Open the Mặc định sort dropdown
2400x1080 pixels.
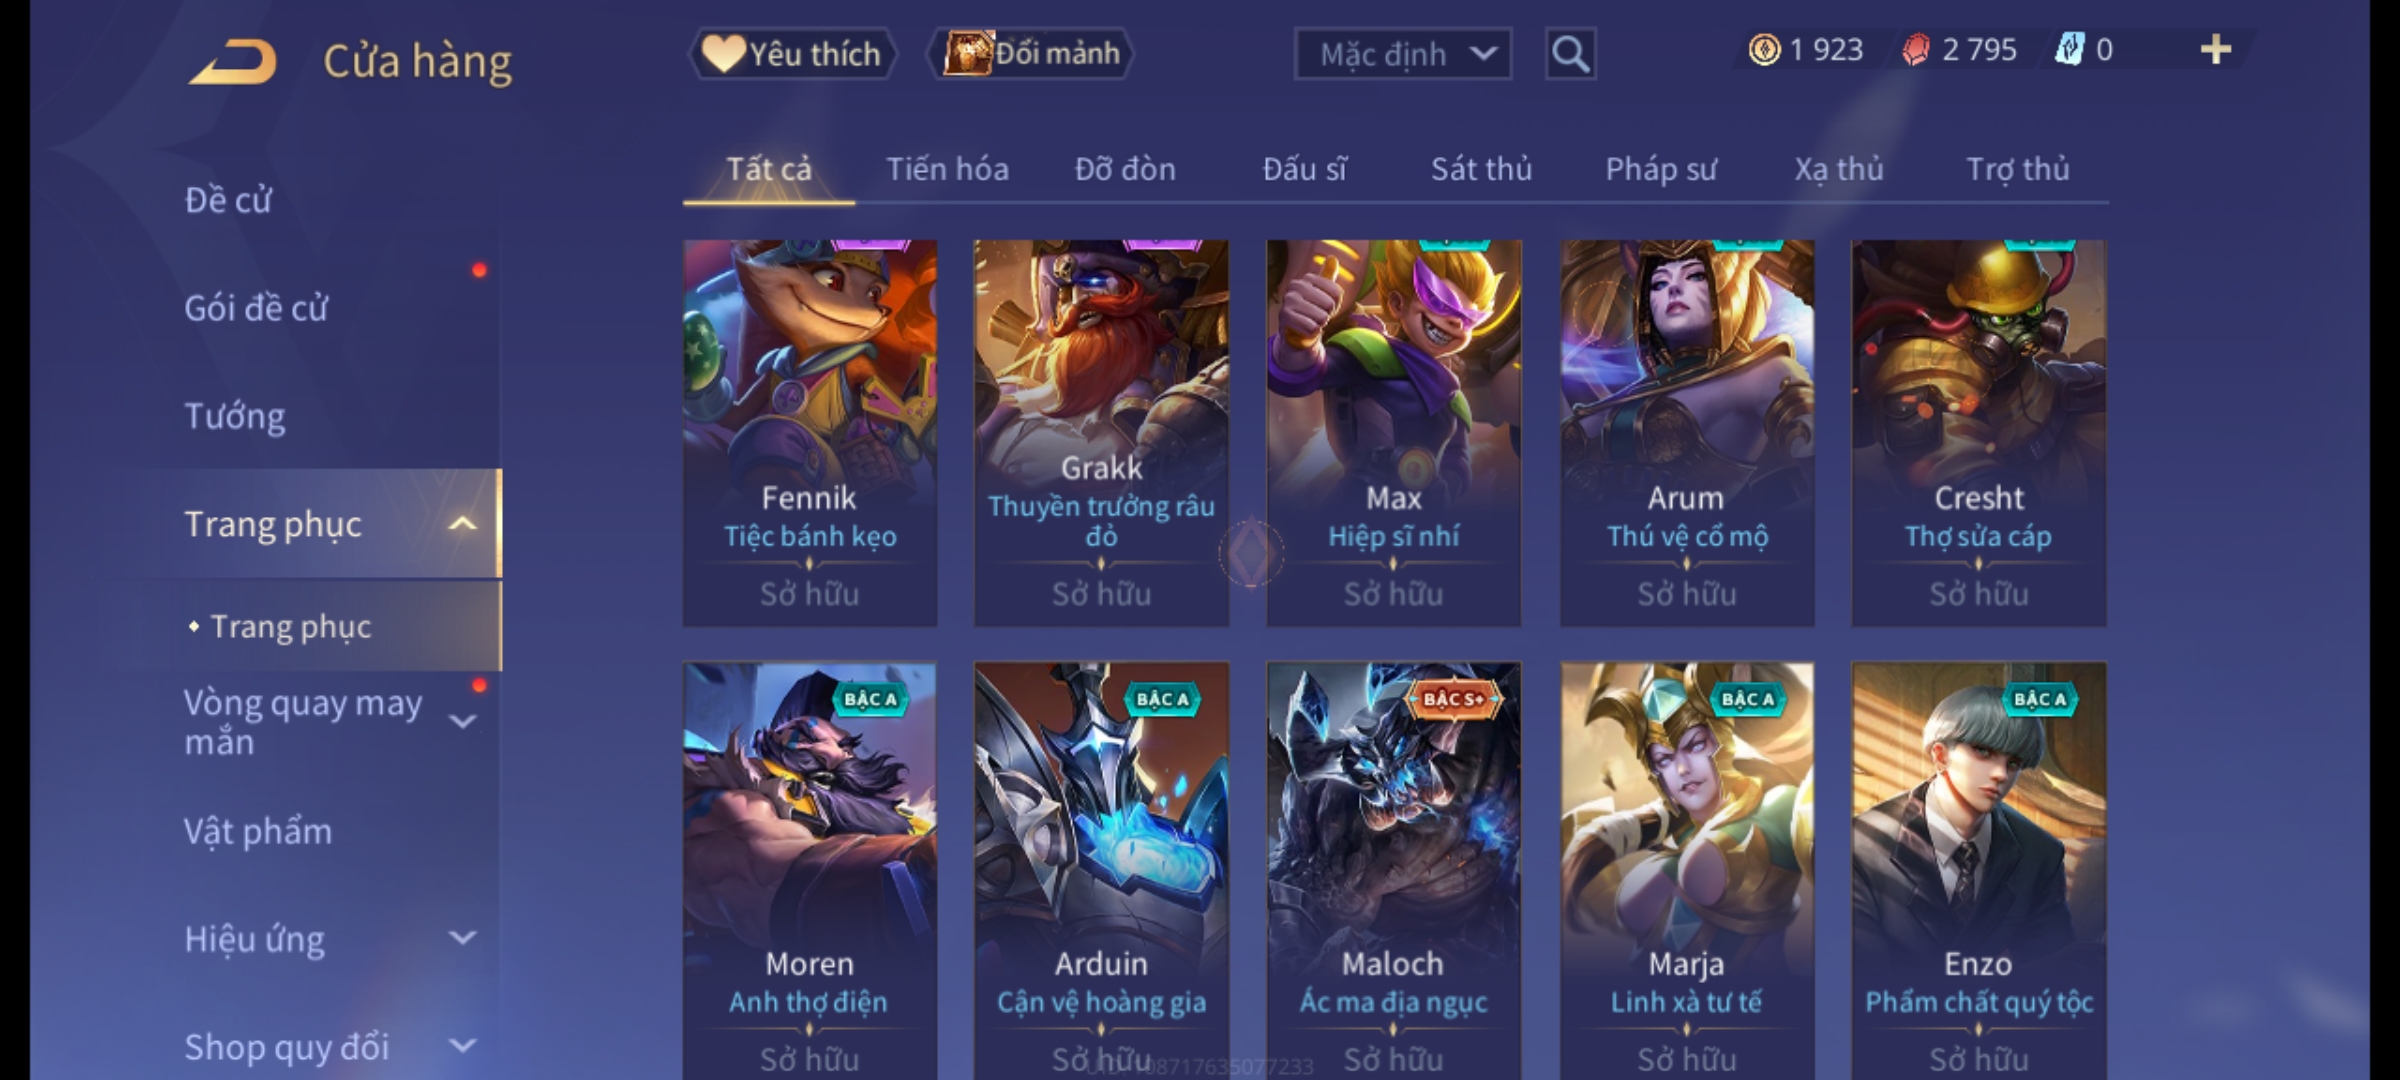pyautogui.click(x=1402, y=54)
